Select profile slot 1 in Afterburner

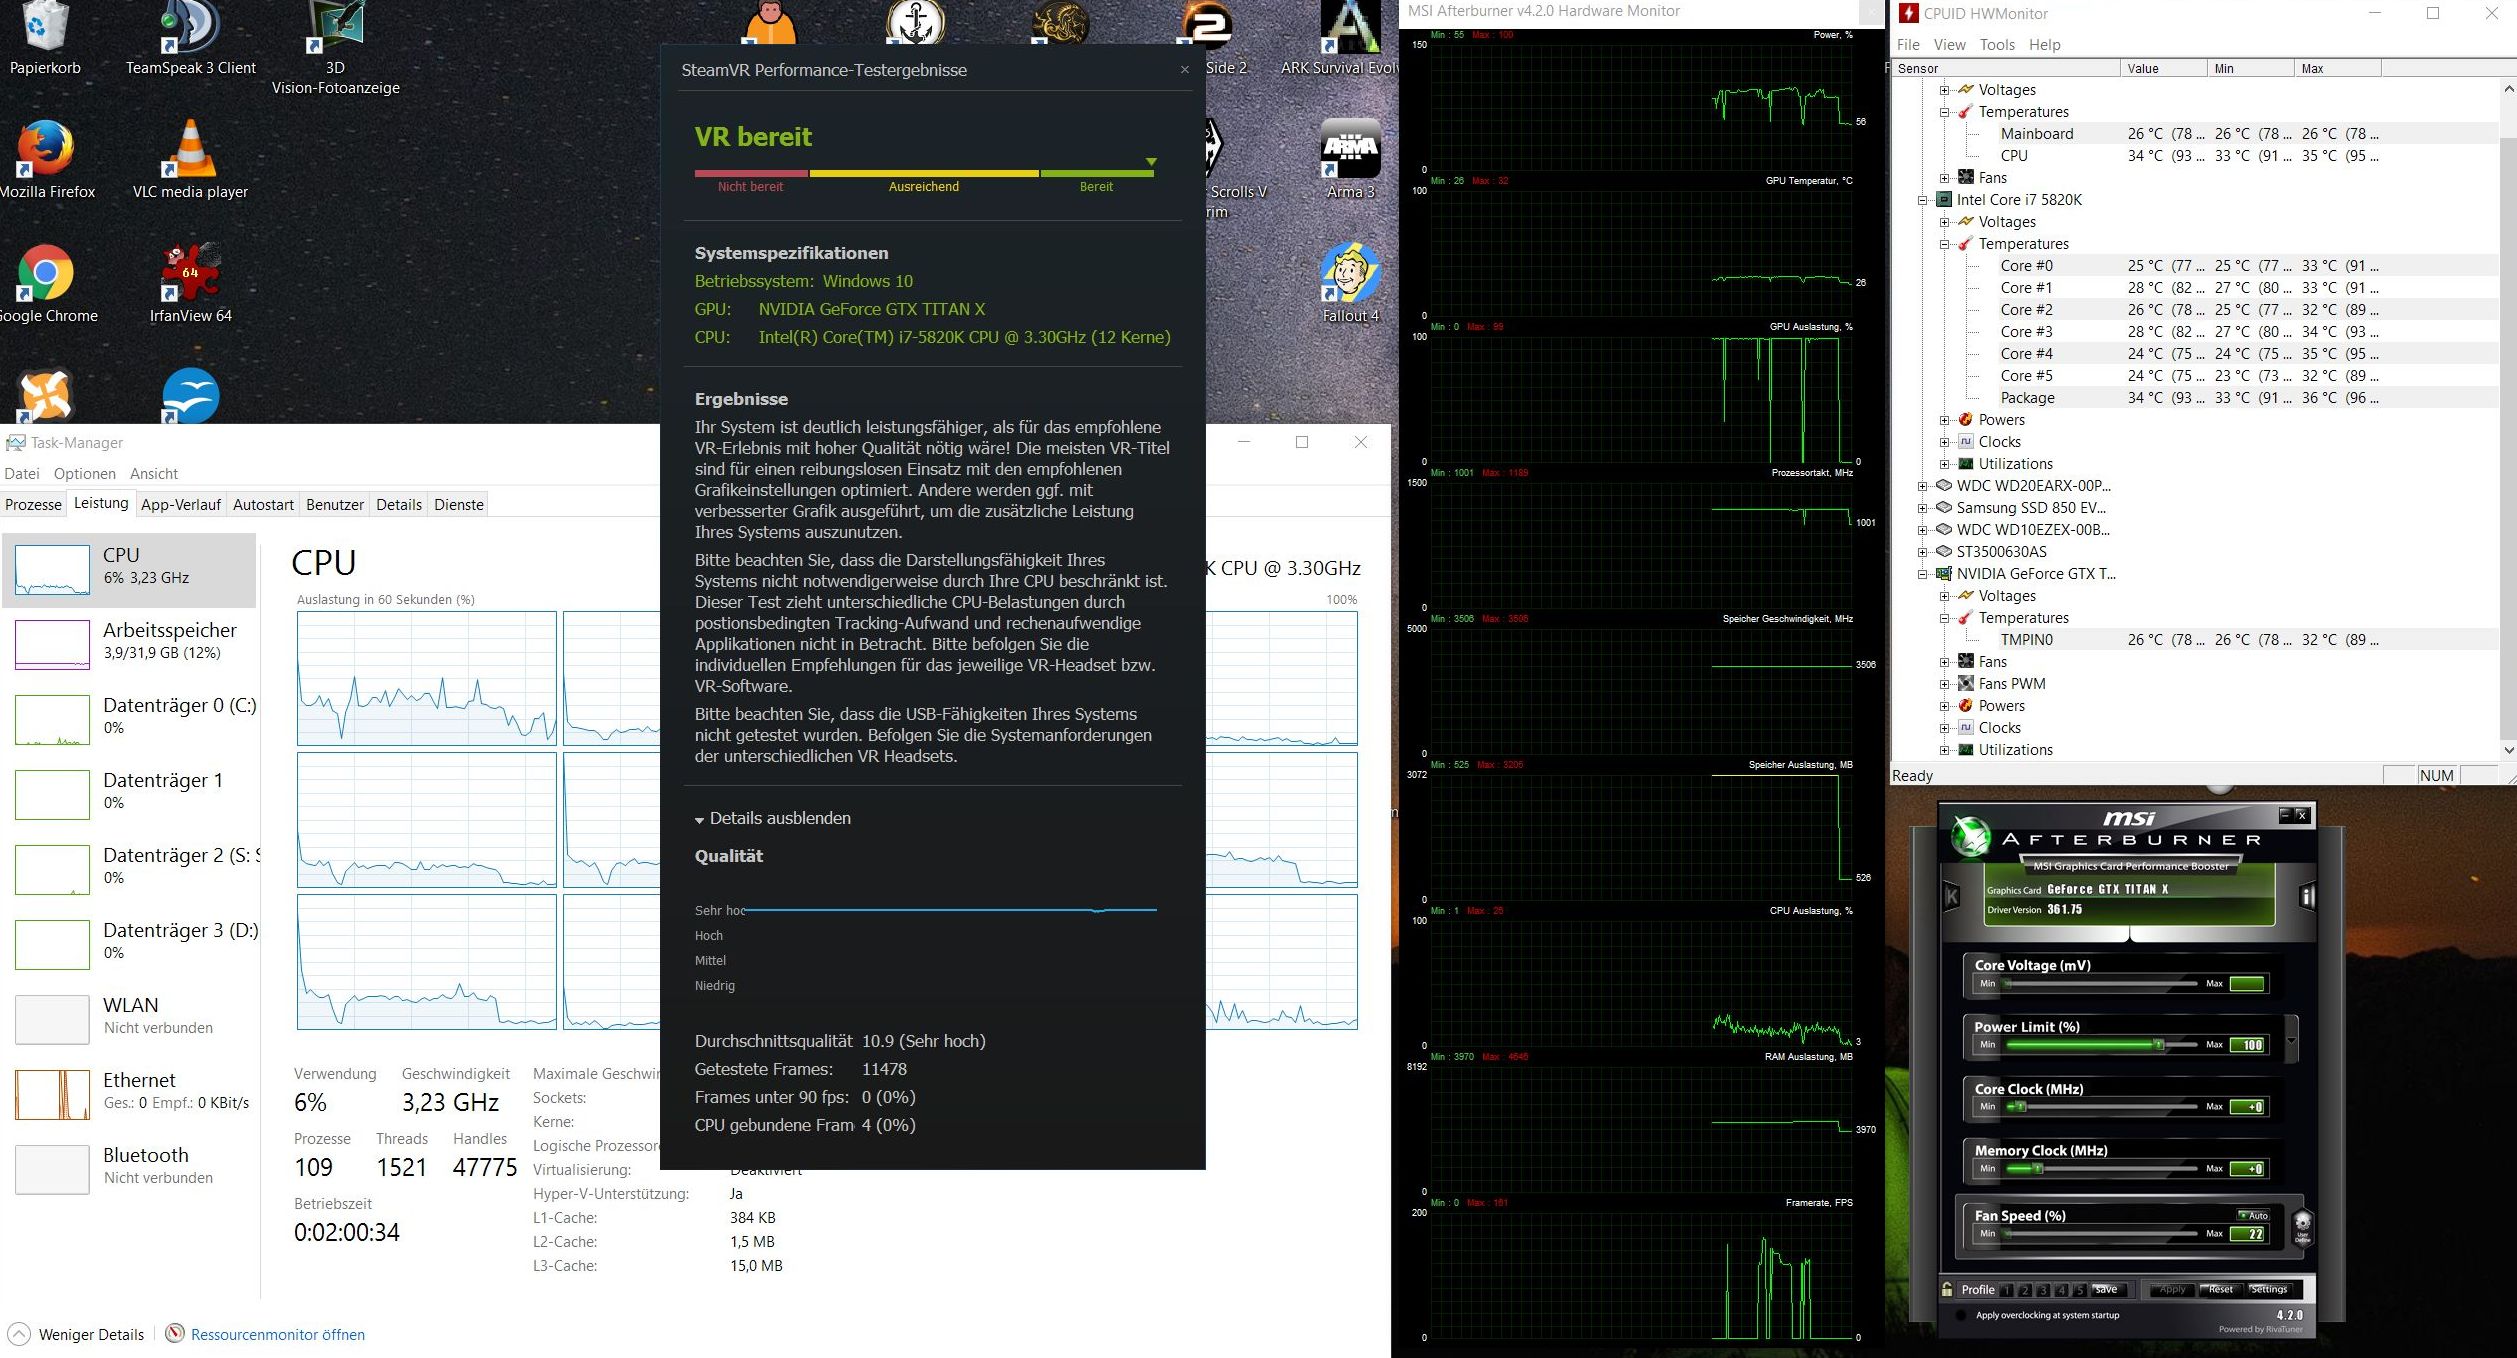2006,1290
